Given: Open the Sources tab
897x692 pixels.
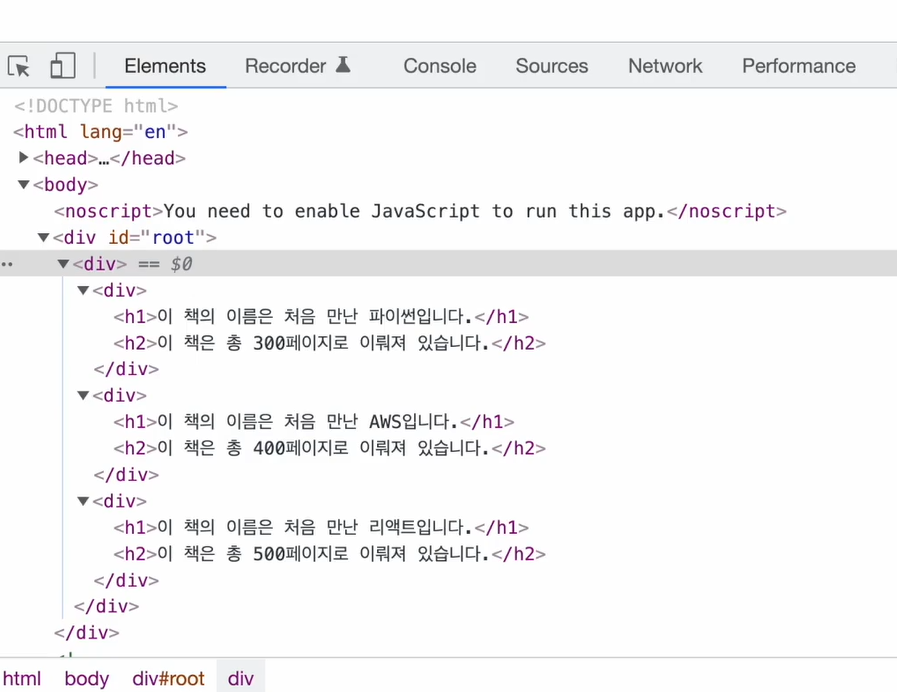Looking at the screenshot, I should [551, 66].
